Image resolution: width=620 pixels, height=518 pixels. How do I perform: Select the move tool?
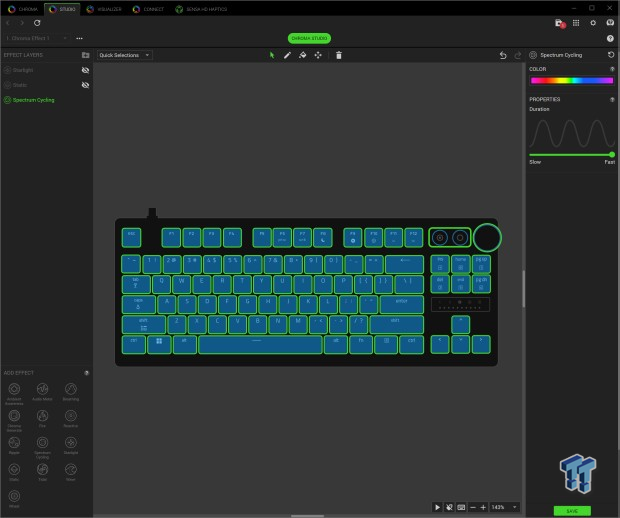(x=318, y=55)
